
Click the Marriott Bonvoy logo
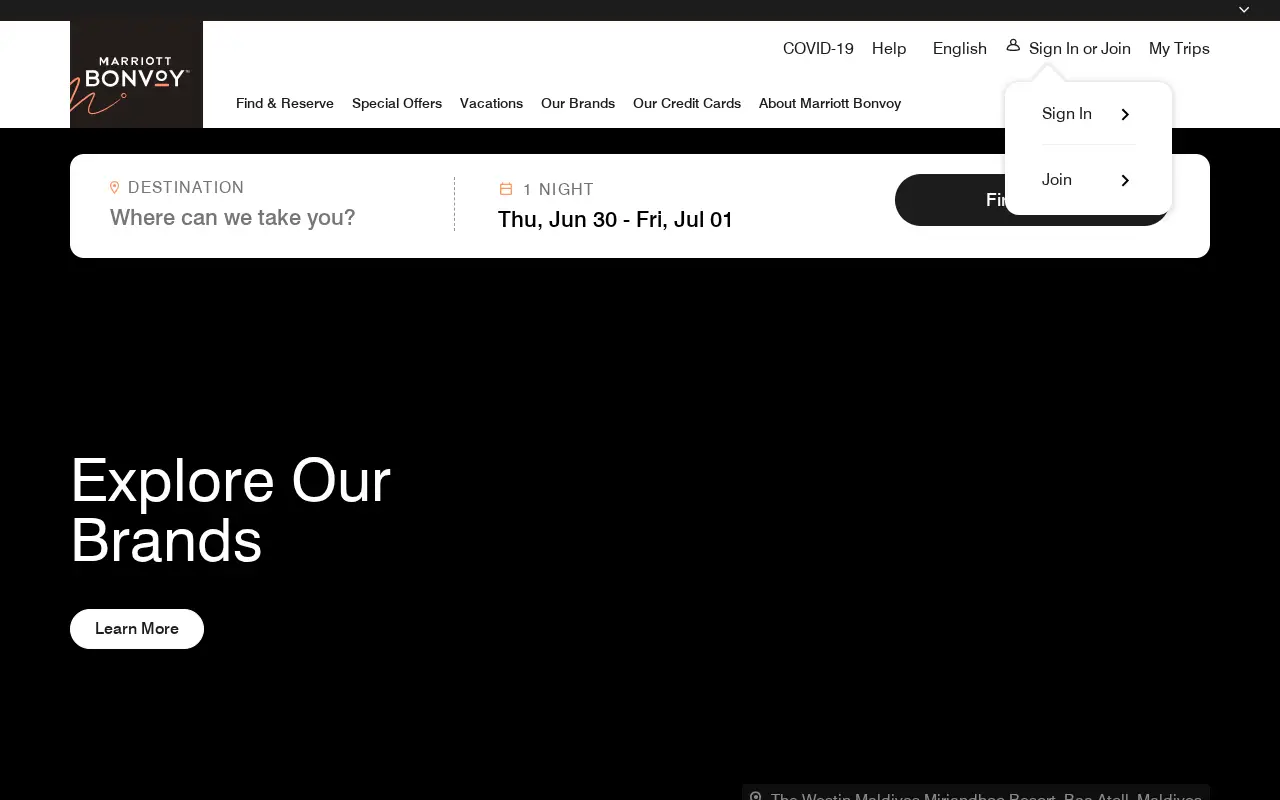136,74
